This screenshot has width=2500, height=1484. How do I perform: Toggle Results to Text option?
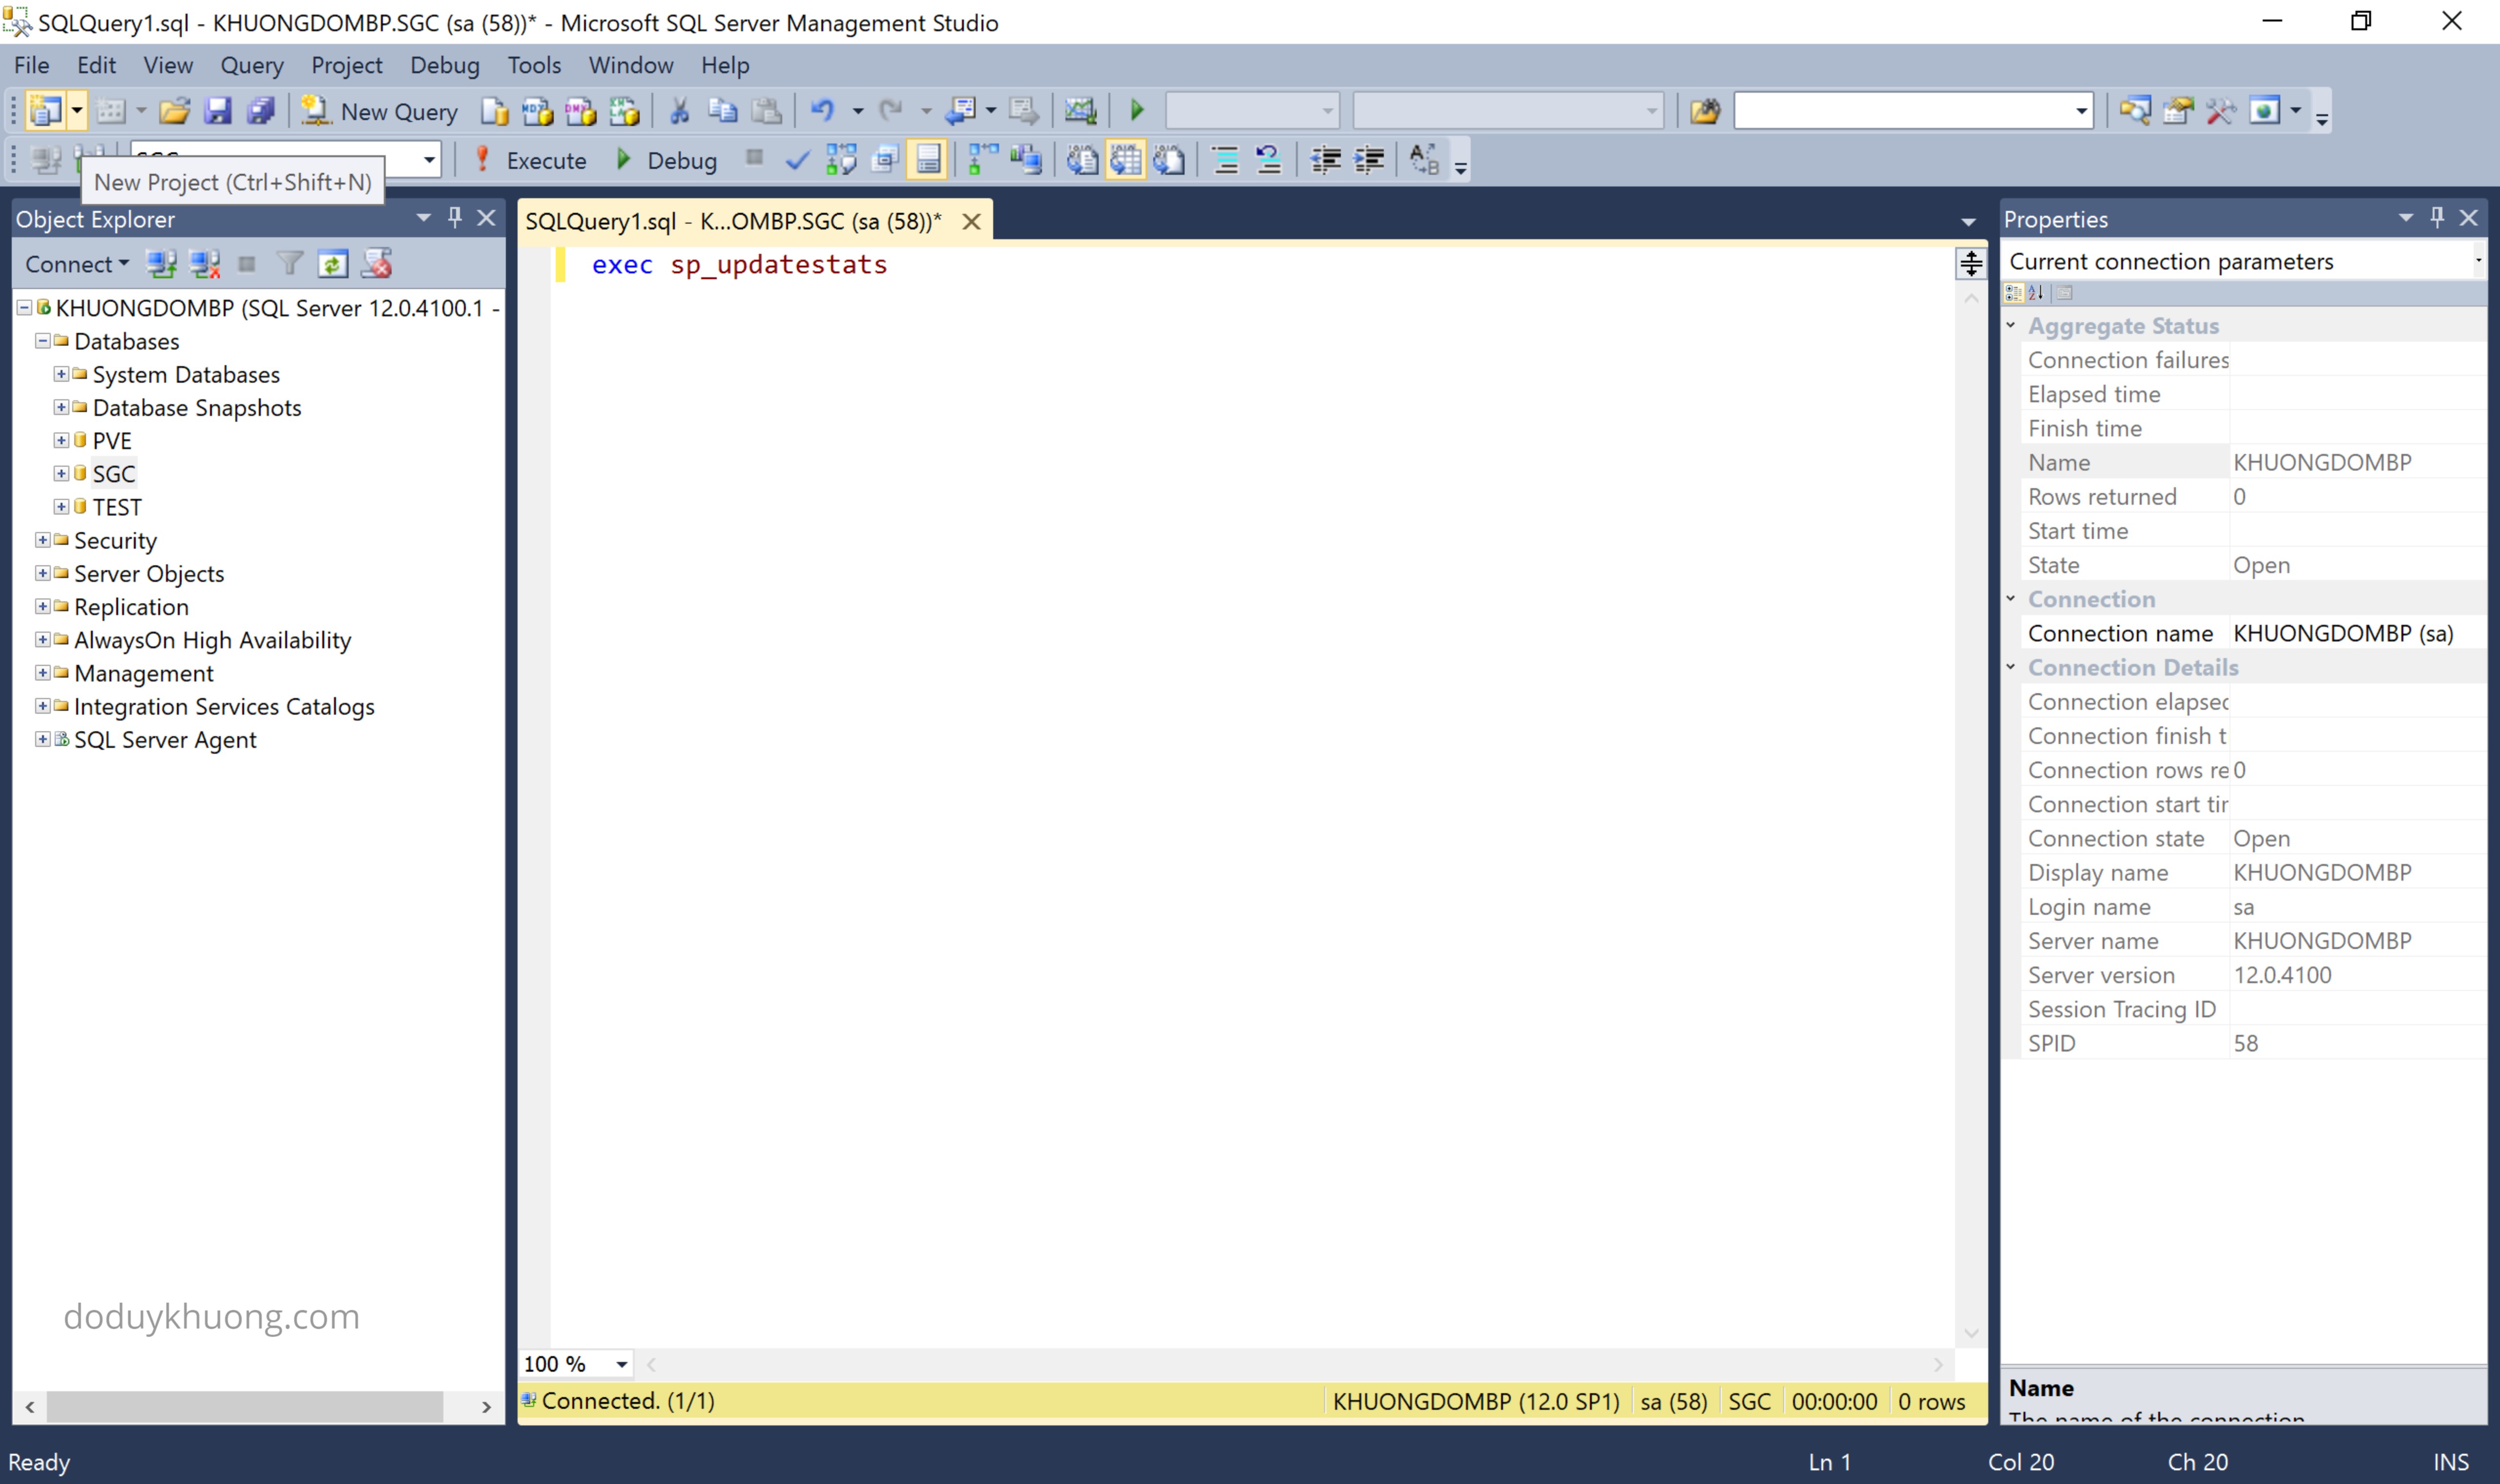click(1082, 160)
